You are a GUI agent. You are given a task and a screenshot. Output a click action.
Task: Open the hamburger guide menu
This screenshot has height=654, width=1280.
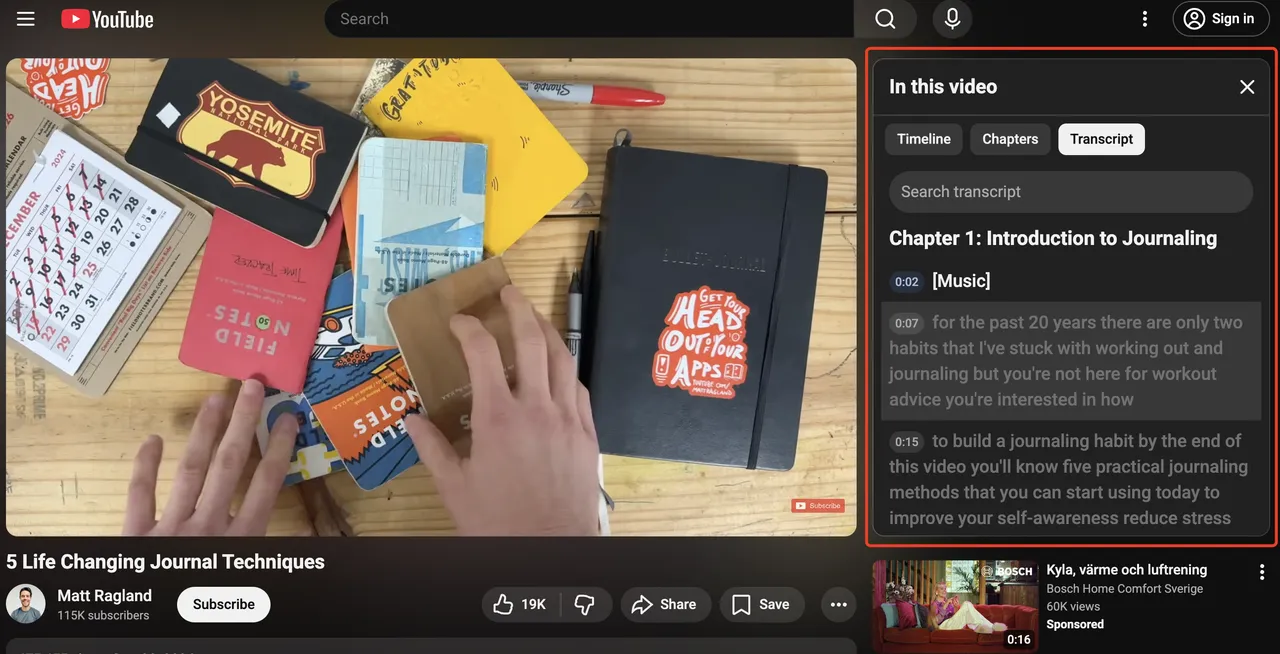pyautogui.click(x=26, y=19)
